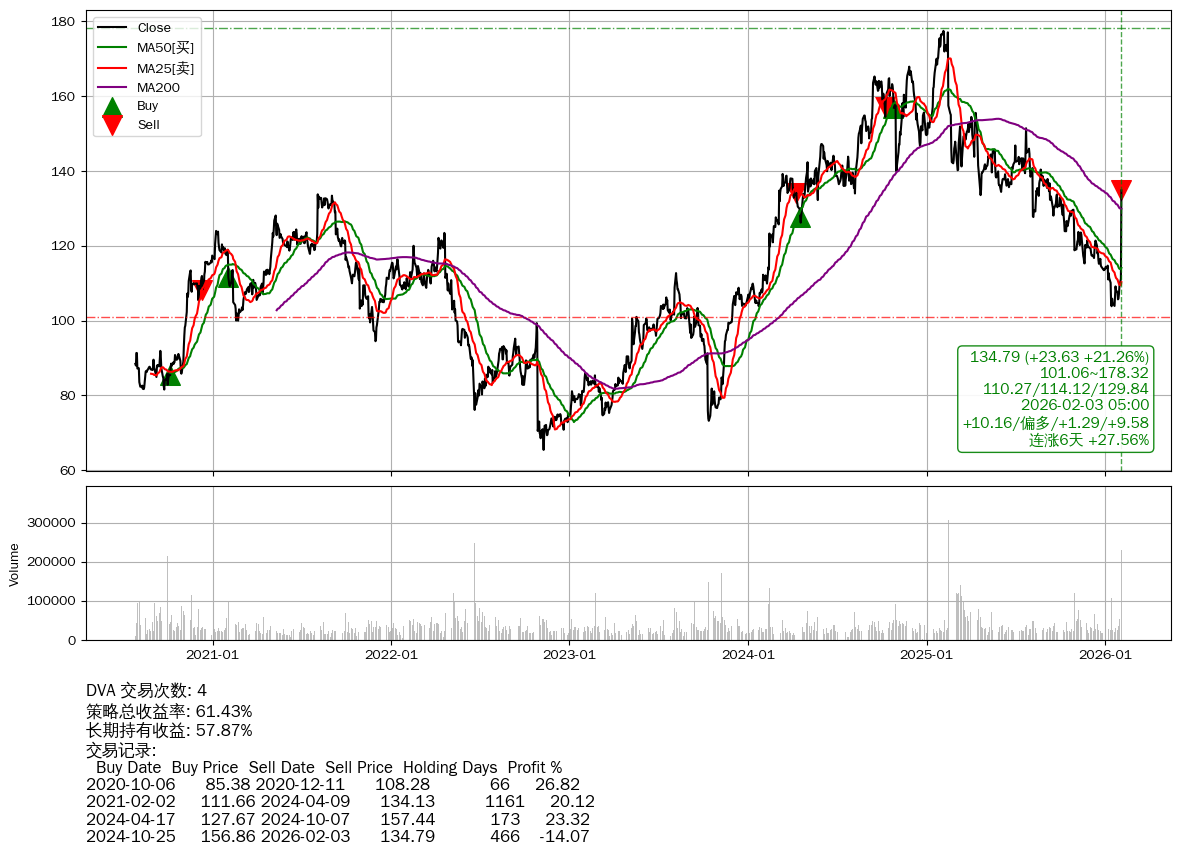Click the Volume axis label
This screenshot has height=855, width=1180.
(14, 564)
